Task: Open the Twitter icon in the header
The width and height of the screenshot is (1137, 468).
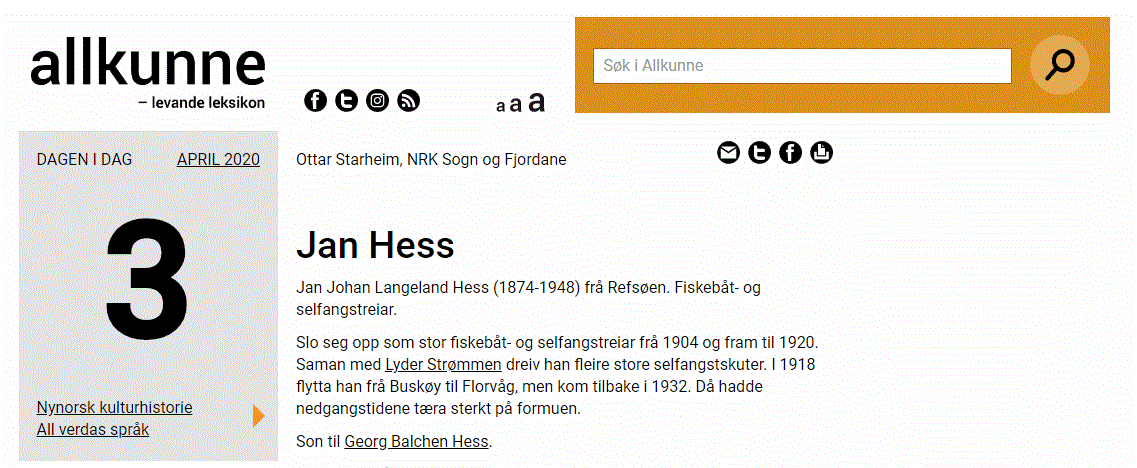Action: point(347,100)
